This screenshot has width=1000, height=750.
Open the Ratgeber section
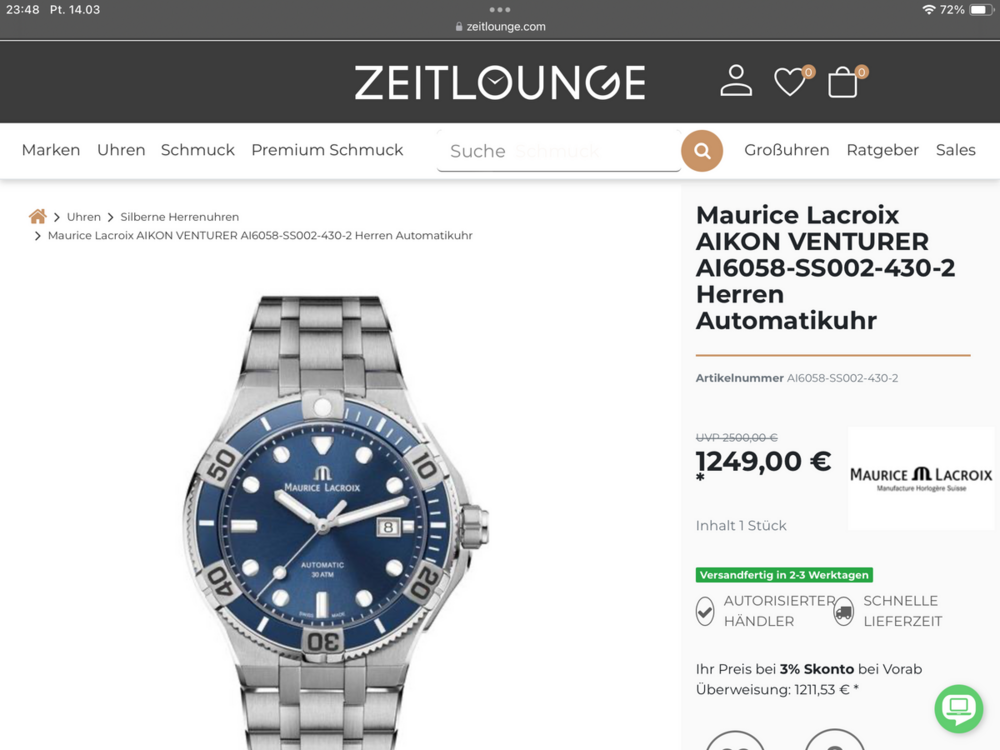[883, 150]
